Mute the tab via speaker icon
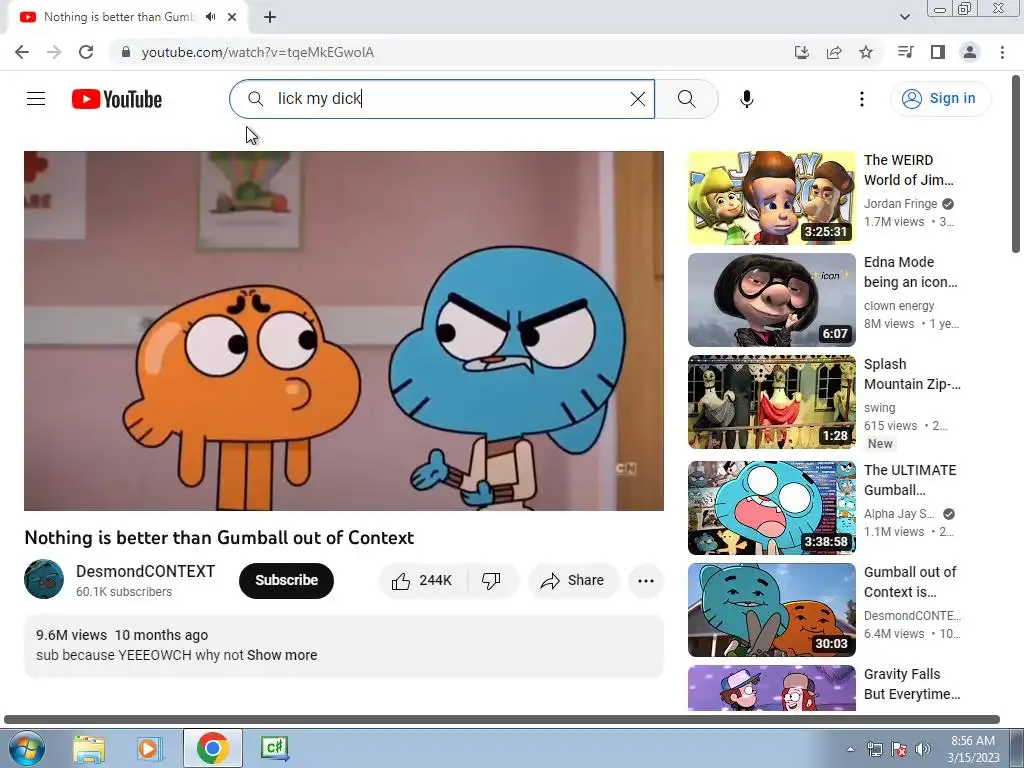The width and height of the screenshot is (1024, 768). 210,17
